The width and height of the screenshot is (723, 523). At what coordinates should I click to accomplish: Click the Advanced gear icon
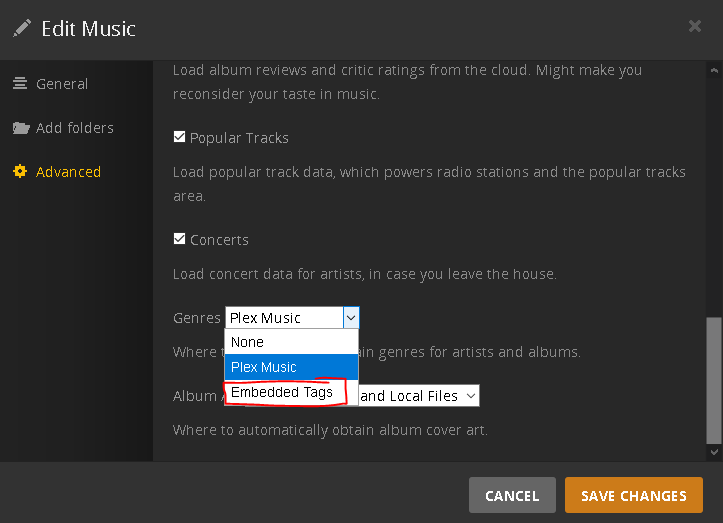coord(20,172)
